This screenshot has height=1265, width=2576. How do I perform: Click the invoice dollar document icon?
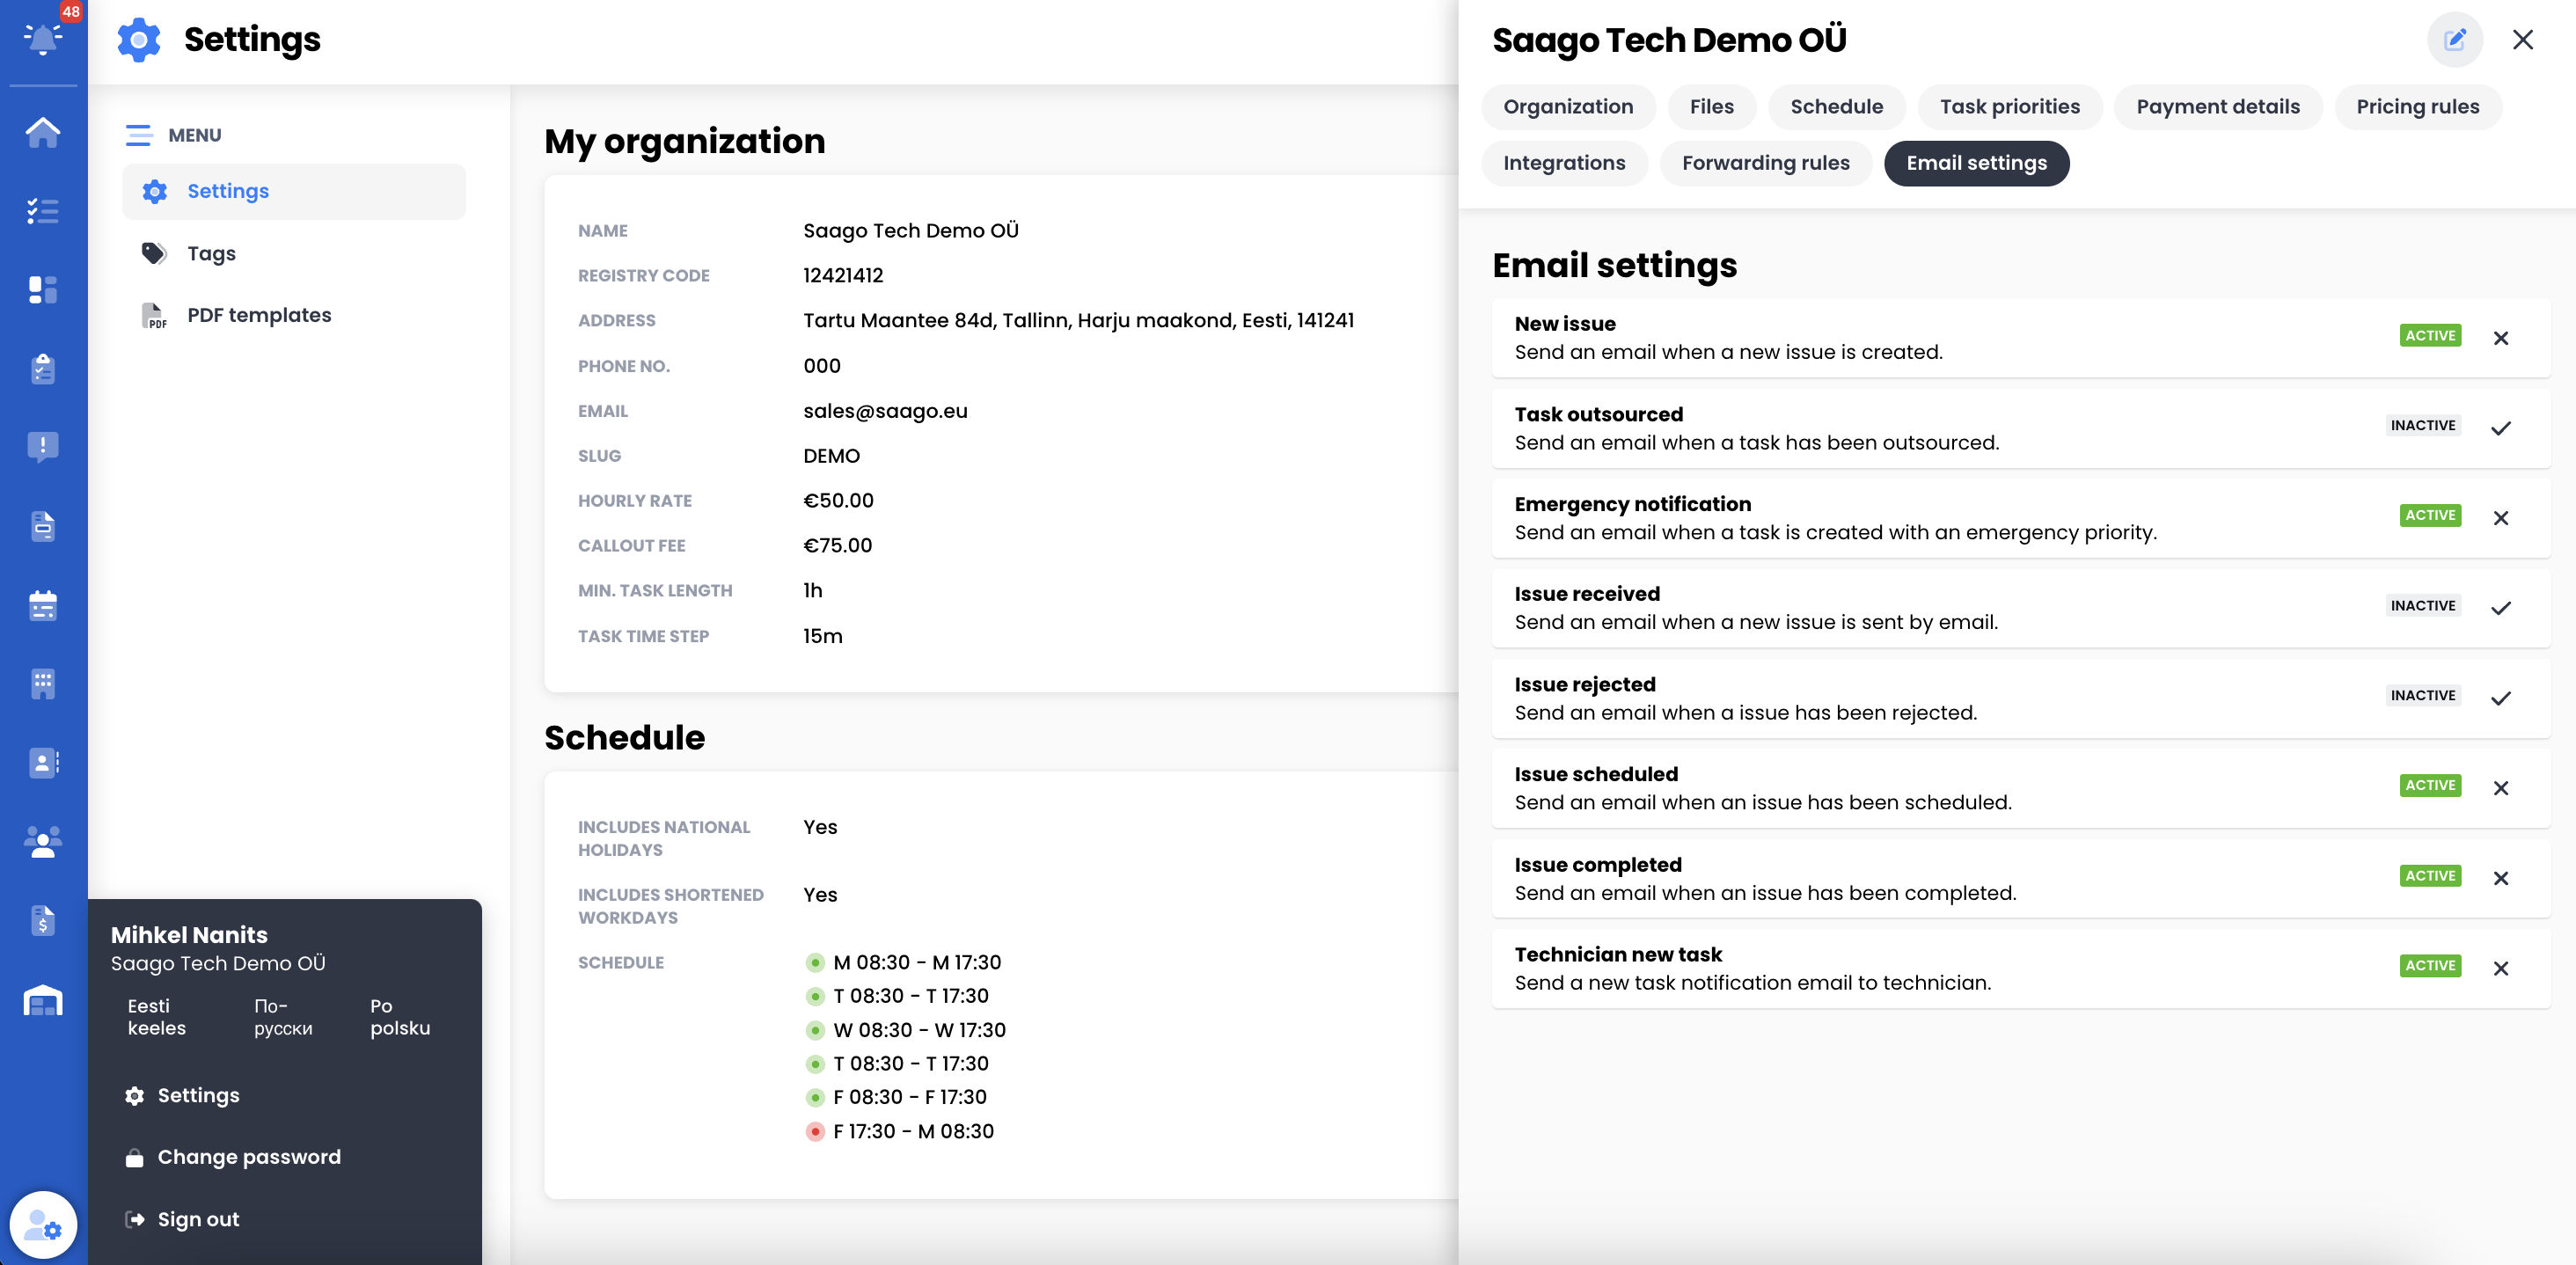pyautogui.click(x=43, y=920)
